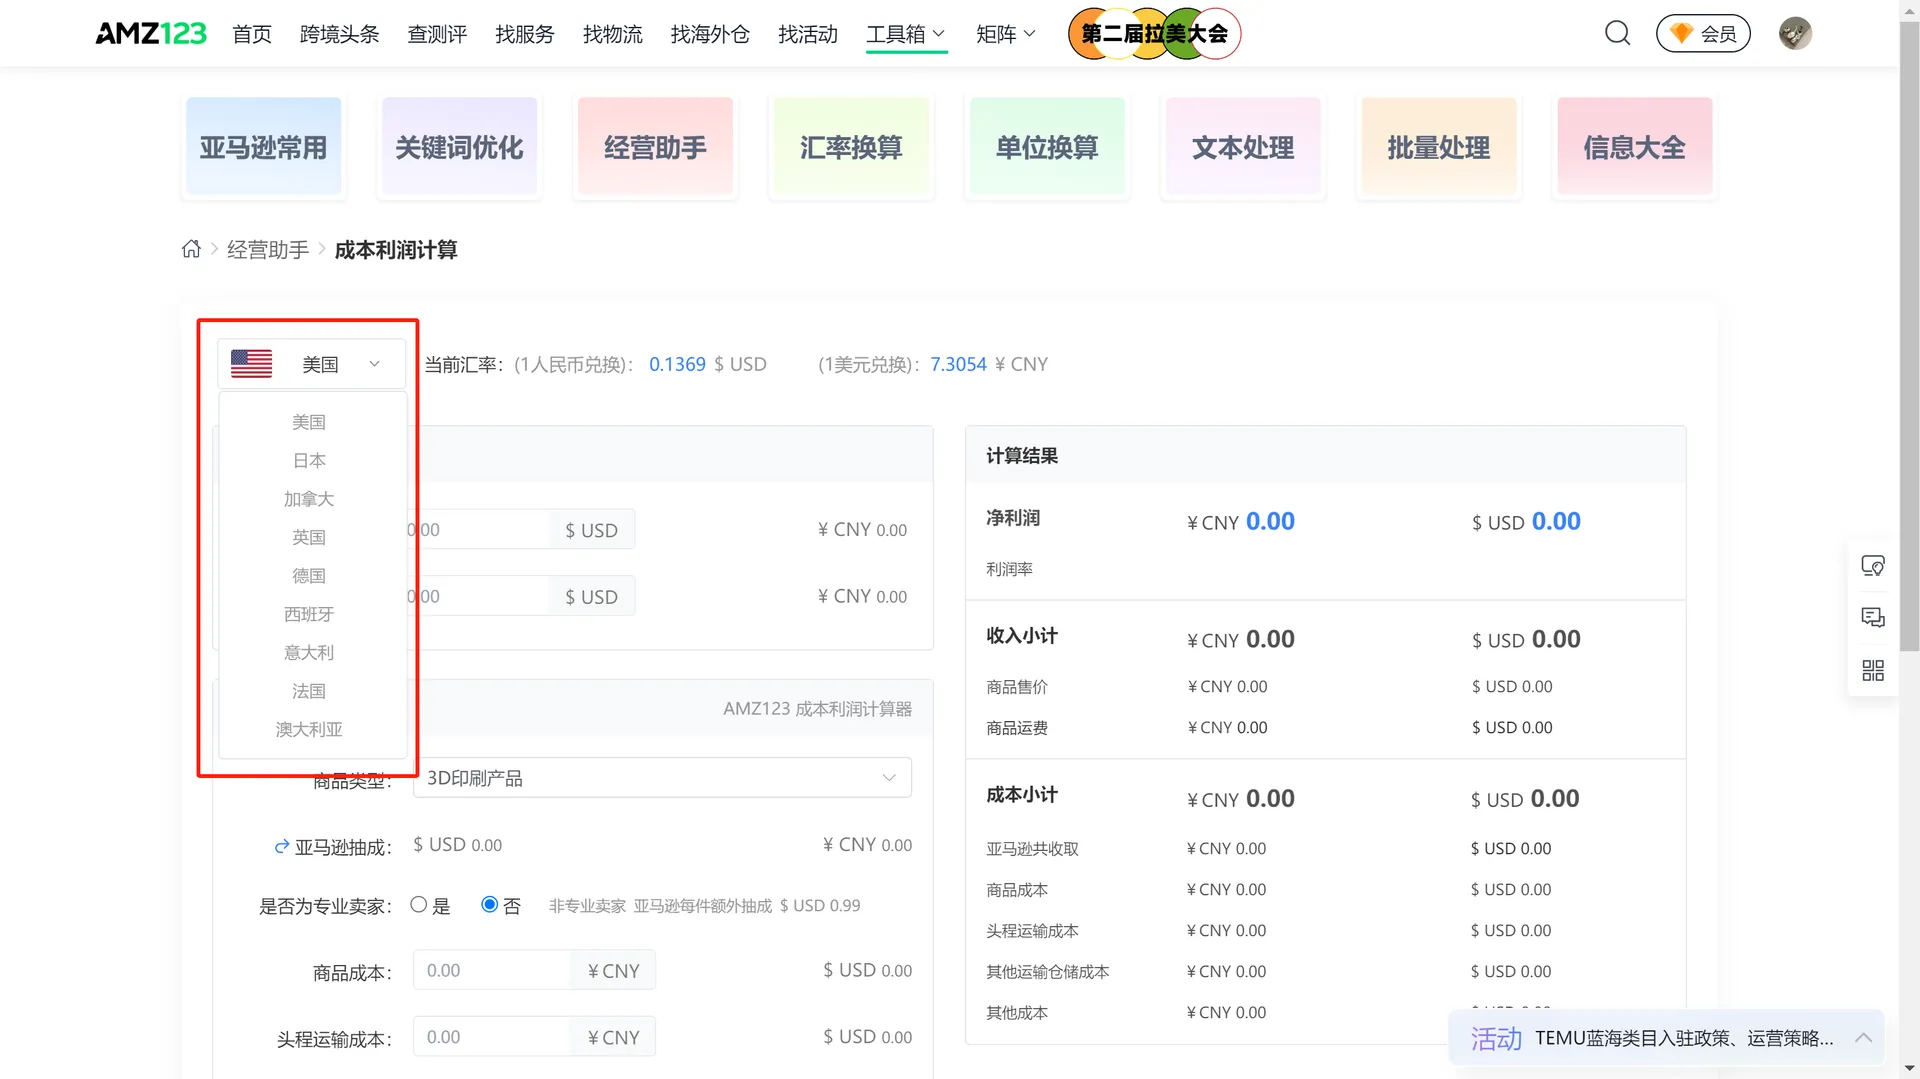Open 找海外仓 navigation link
Image resolution: width=1920 pixels, height=1079 pixels.
[710, 34]
